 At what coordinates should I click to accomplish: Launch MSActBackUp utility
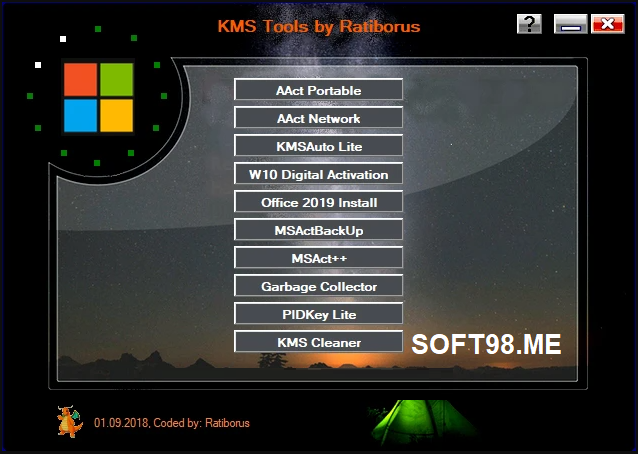click(318, 230)
